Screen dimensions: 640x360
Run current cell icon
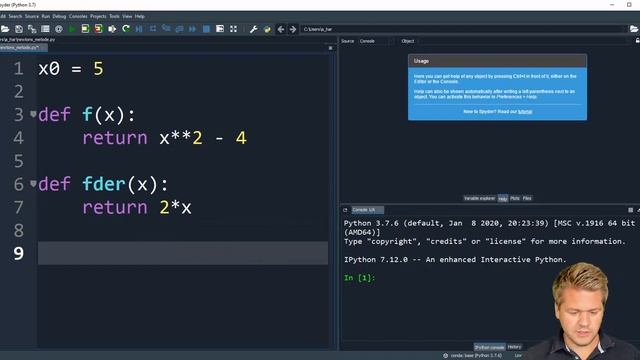[85, 29]
